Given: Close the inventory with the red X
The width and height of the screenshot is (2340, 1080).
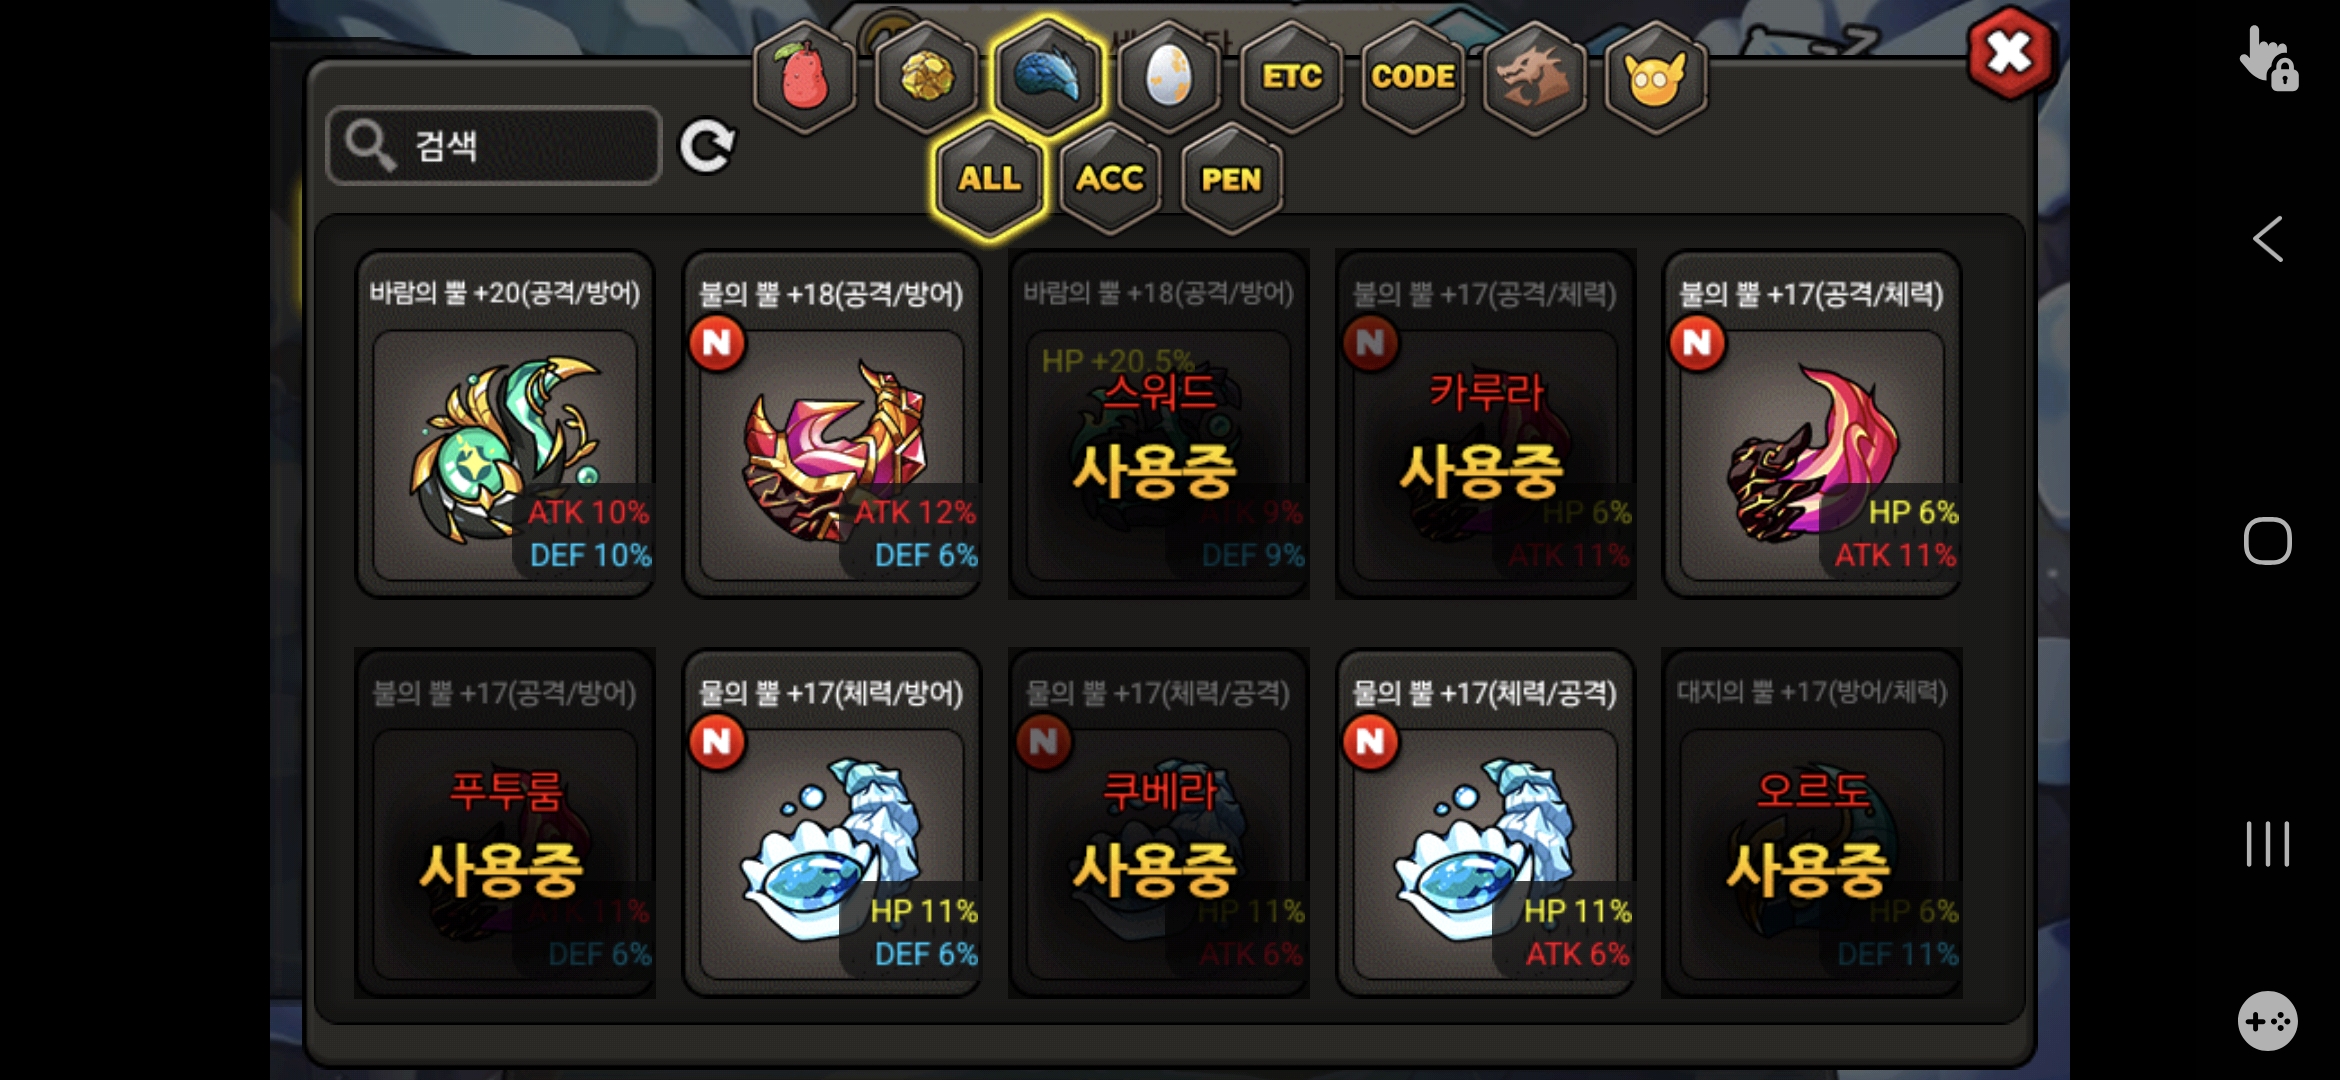Looking at the screenshot, I should coord(2009,53).
